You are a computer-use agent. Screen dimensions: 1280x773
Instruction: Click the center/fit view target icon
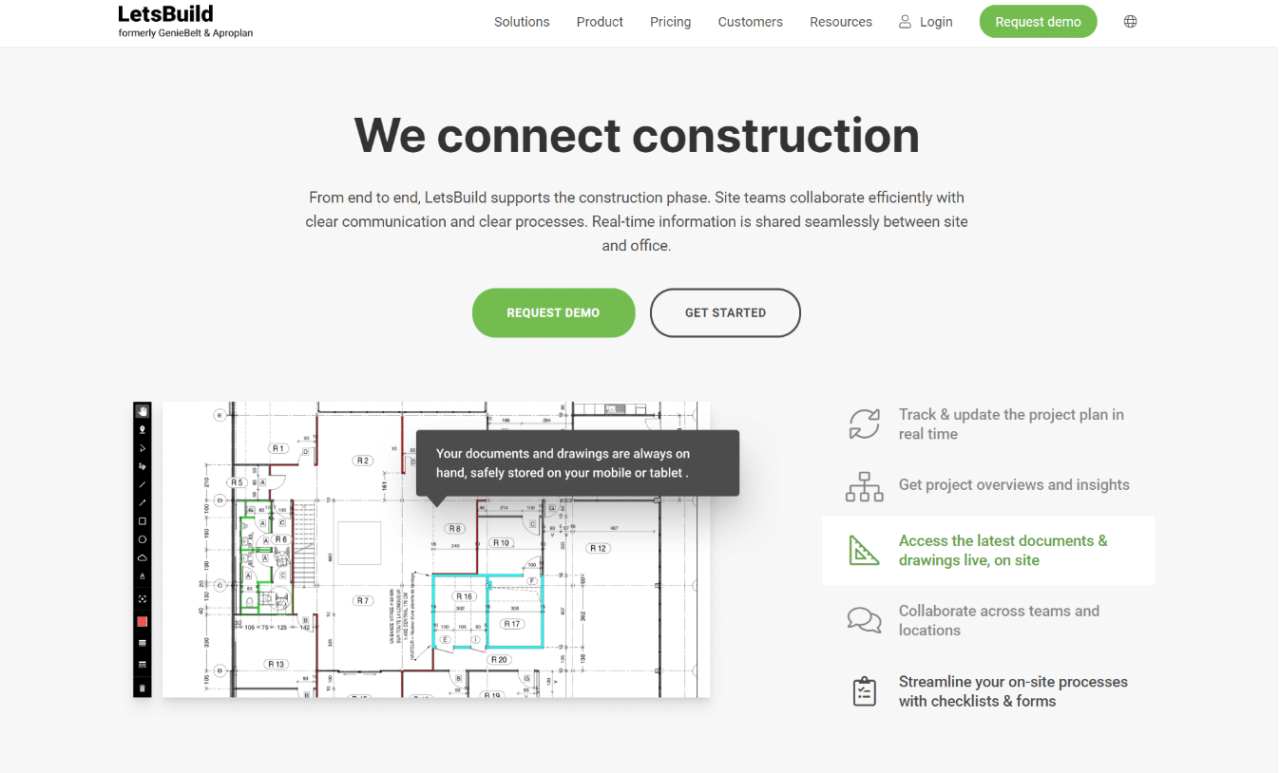pyautogui.click(x=142, y=599)
